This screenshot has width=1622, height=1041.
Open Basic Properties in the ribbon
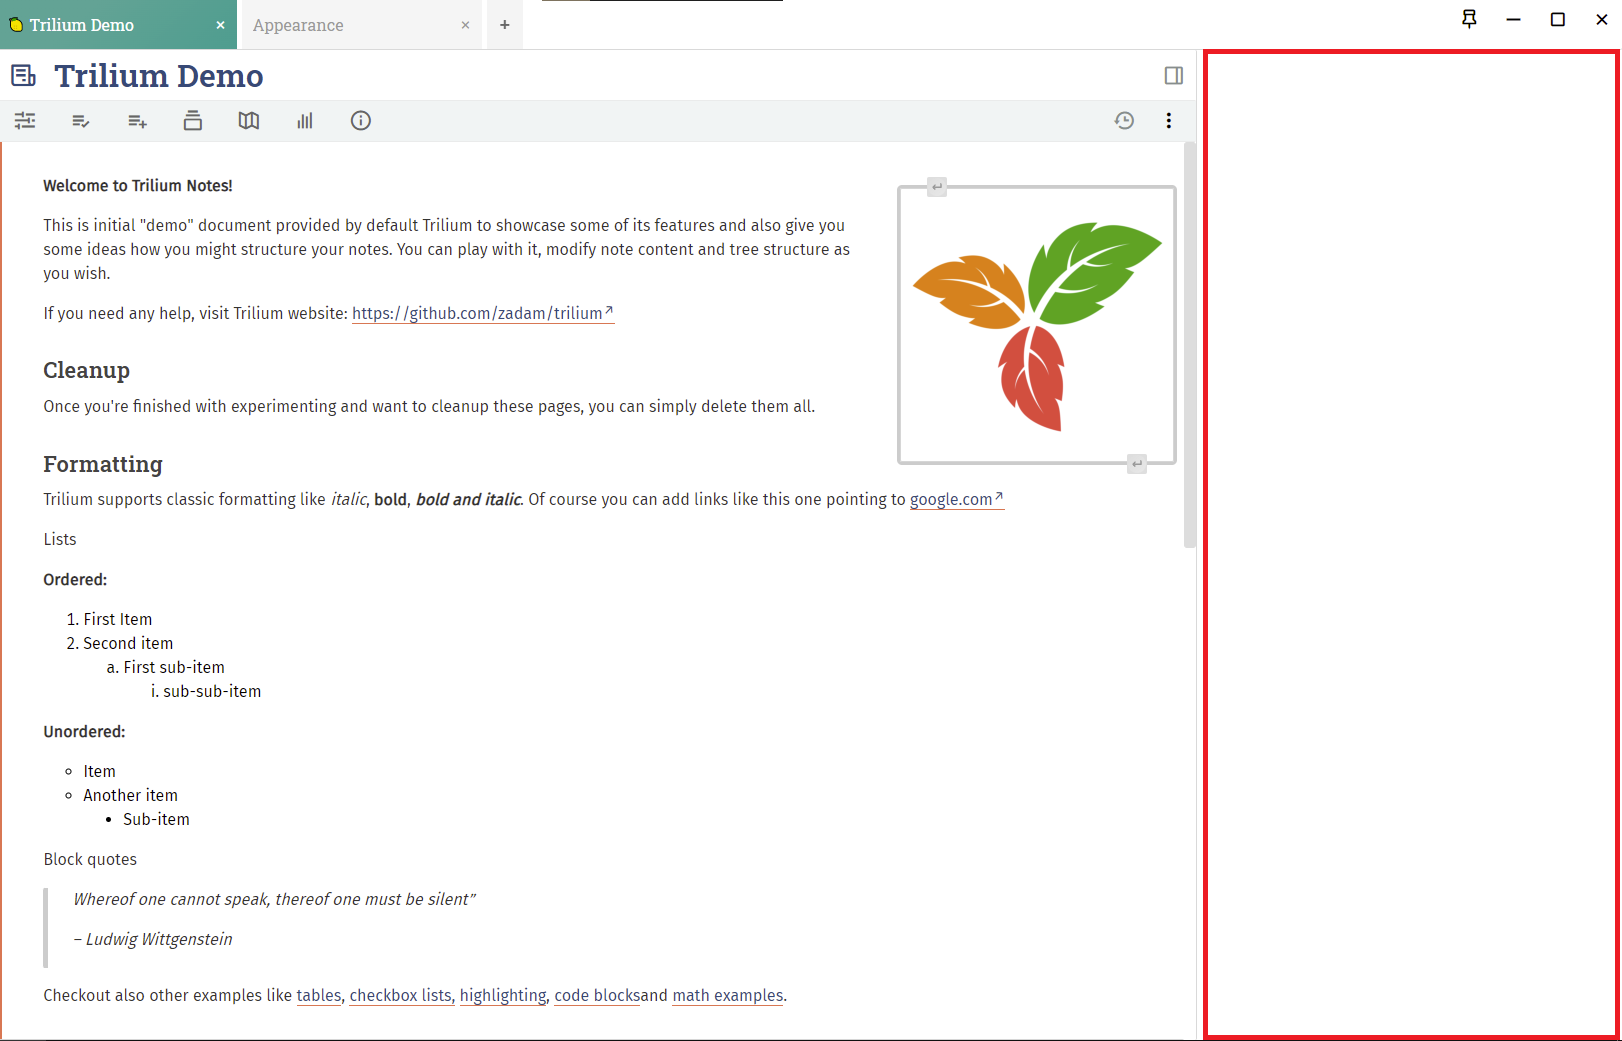25,120
